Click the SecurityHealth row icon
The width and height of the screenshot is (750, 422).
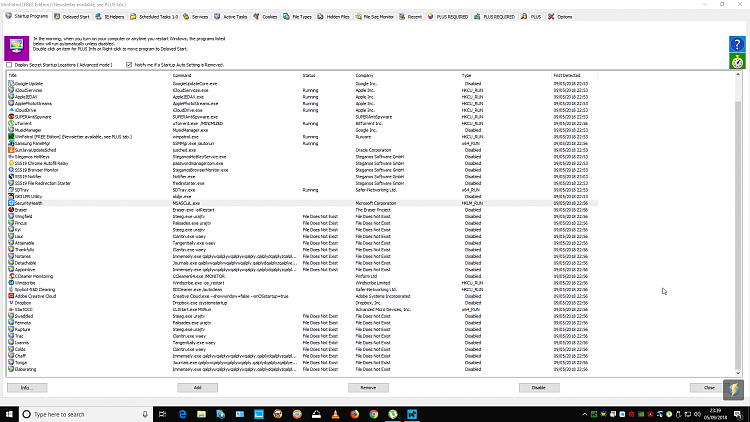pyautogui.click(x=11, y=203)
